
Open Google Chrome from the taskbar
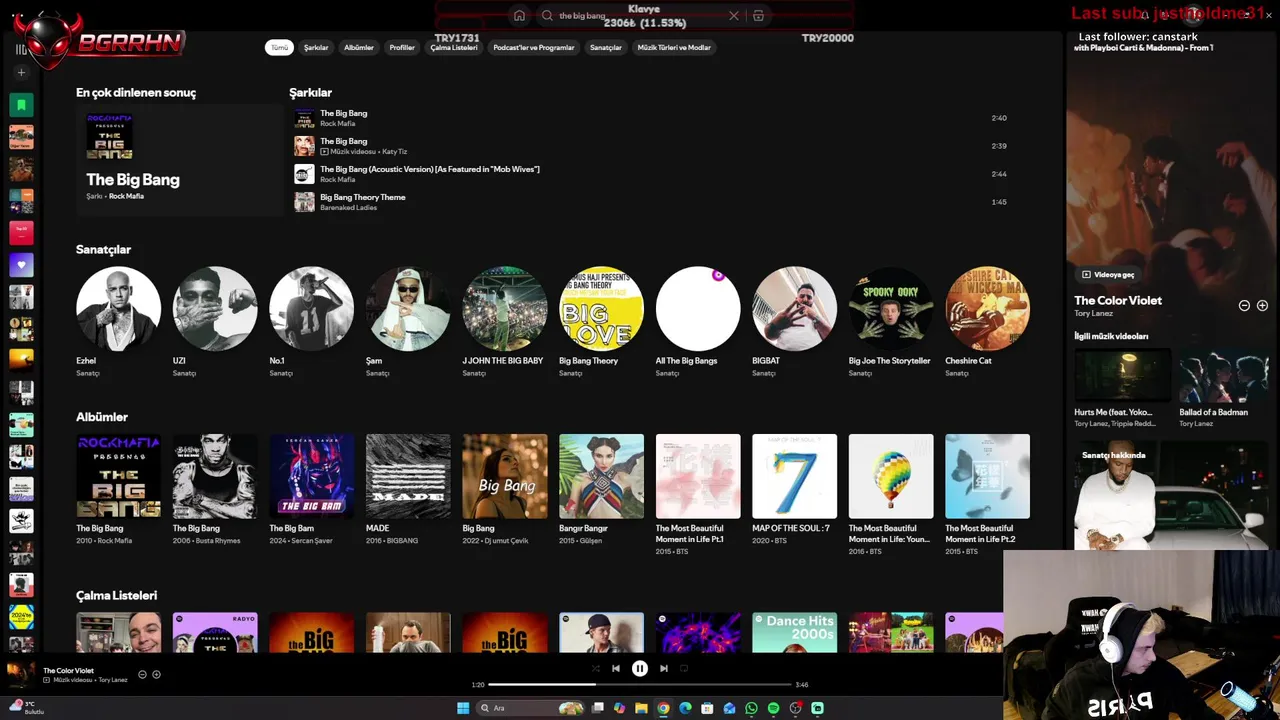coord(663,708)
